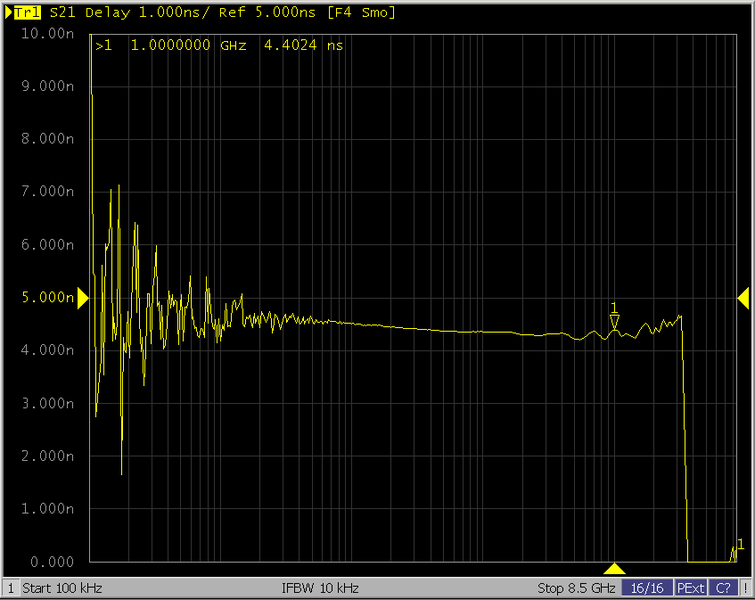
Task: Toggle the C? correction status indicator
Action: tap(723, 588)
